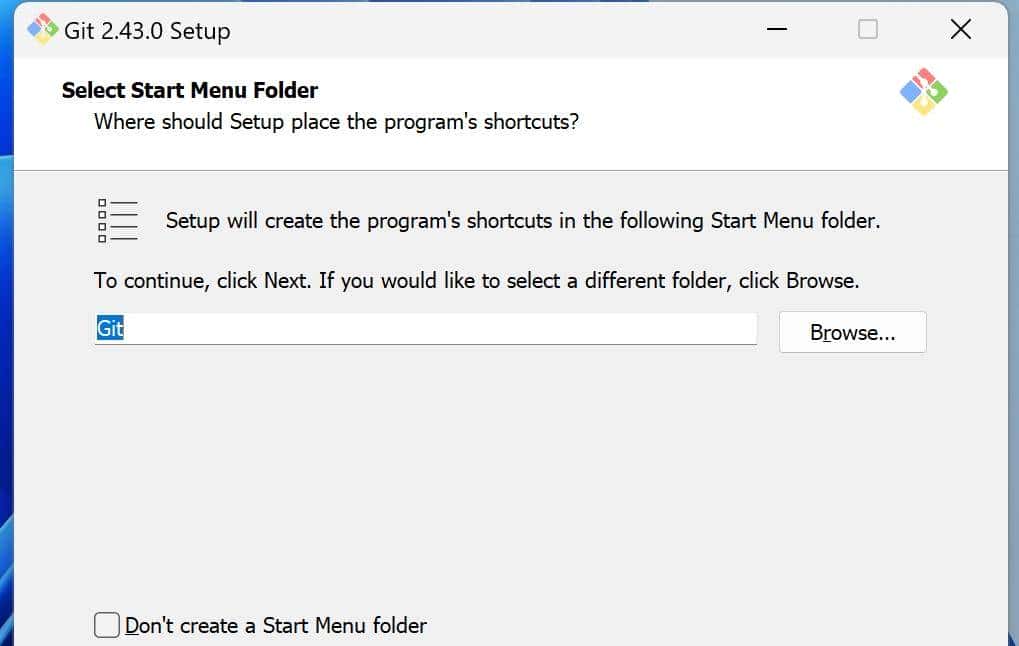Screen dimensions: 1019x646
Task: Click blank grey area below folder field
Action: [500, 470]
